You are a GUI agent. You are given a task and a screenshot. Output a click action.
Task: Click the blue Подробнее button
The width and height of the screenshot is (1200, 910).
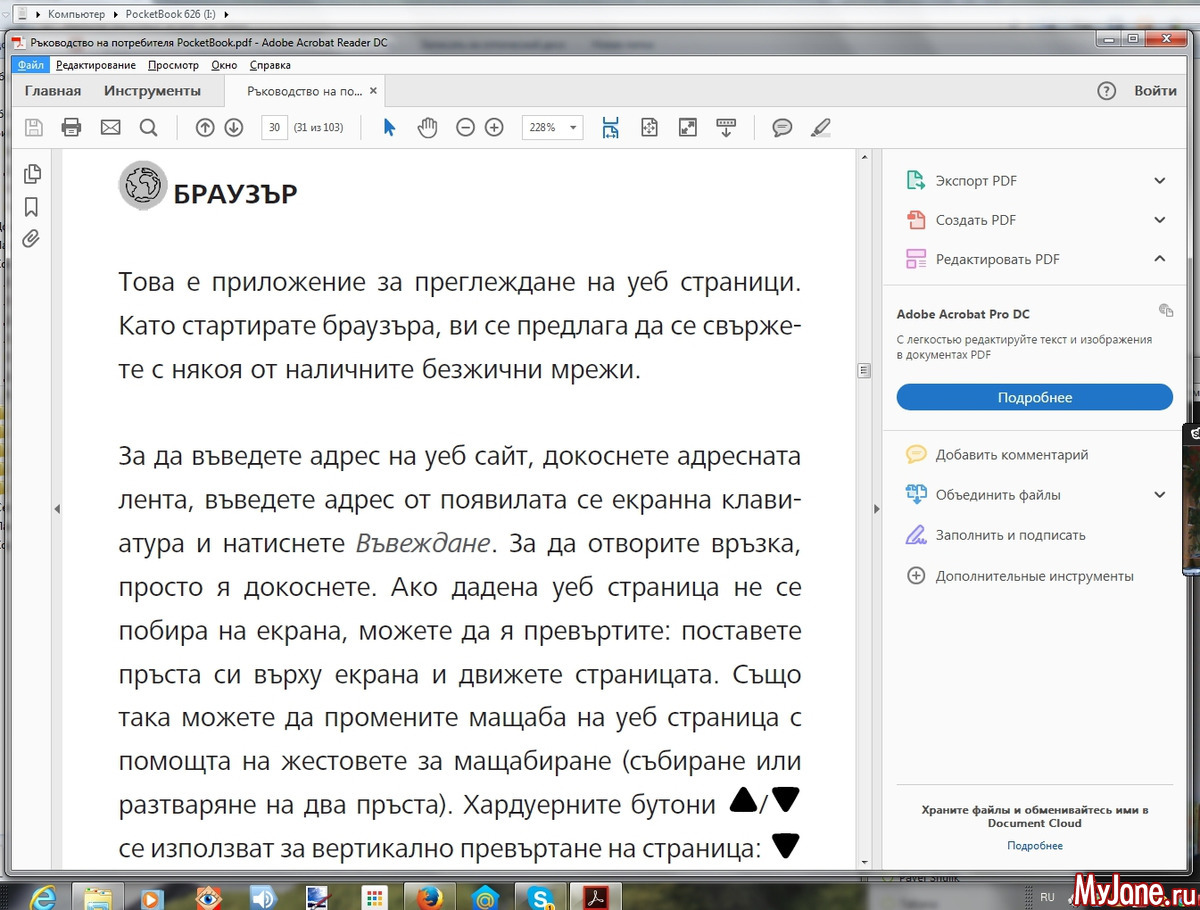click(x=1034, y=398)
